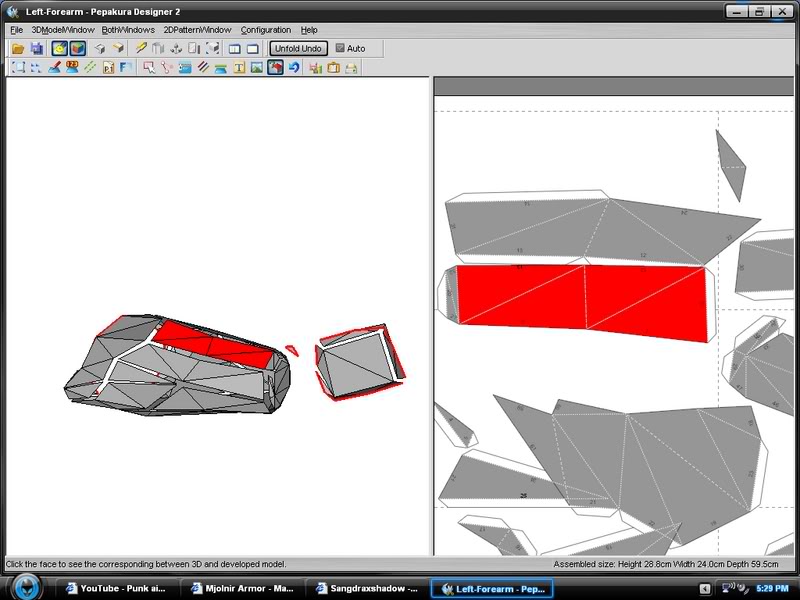Viewport: 800px width, 600px height.
Task: Click the image insert tool icon
Action: tap(257, 67)
